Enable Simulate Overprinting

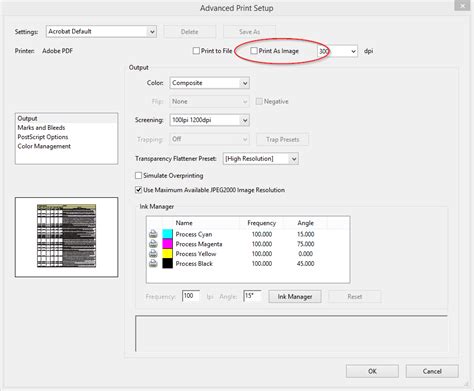138,175
